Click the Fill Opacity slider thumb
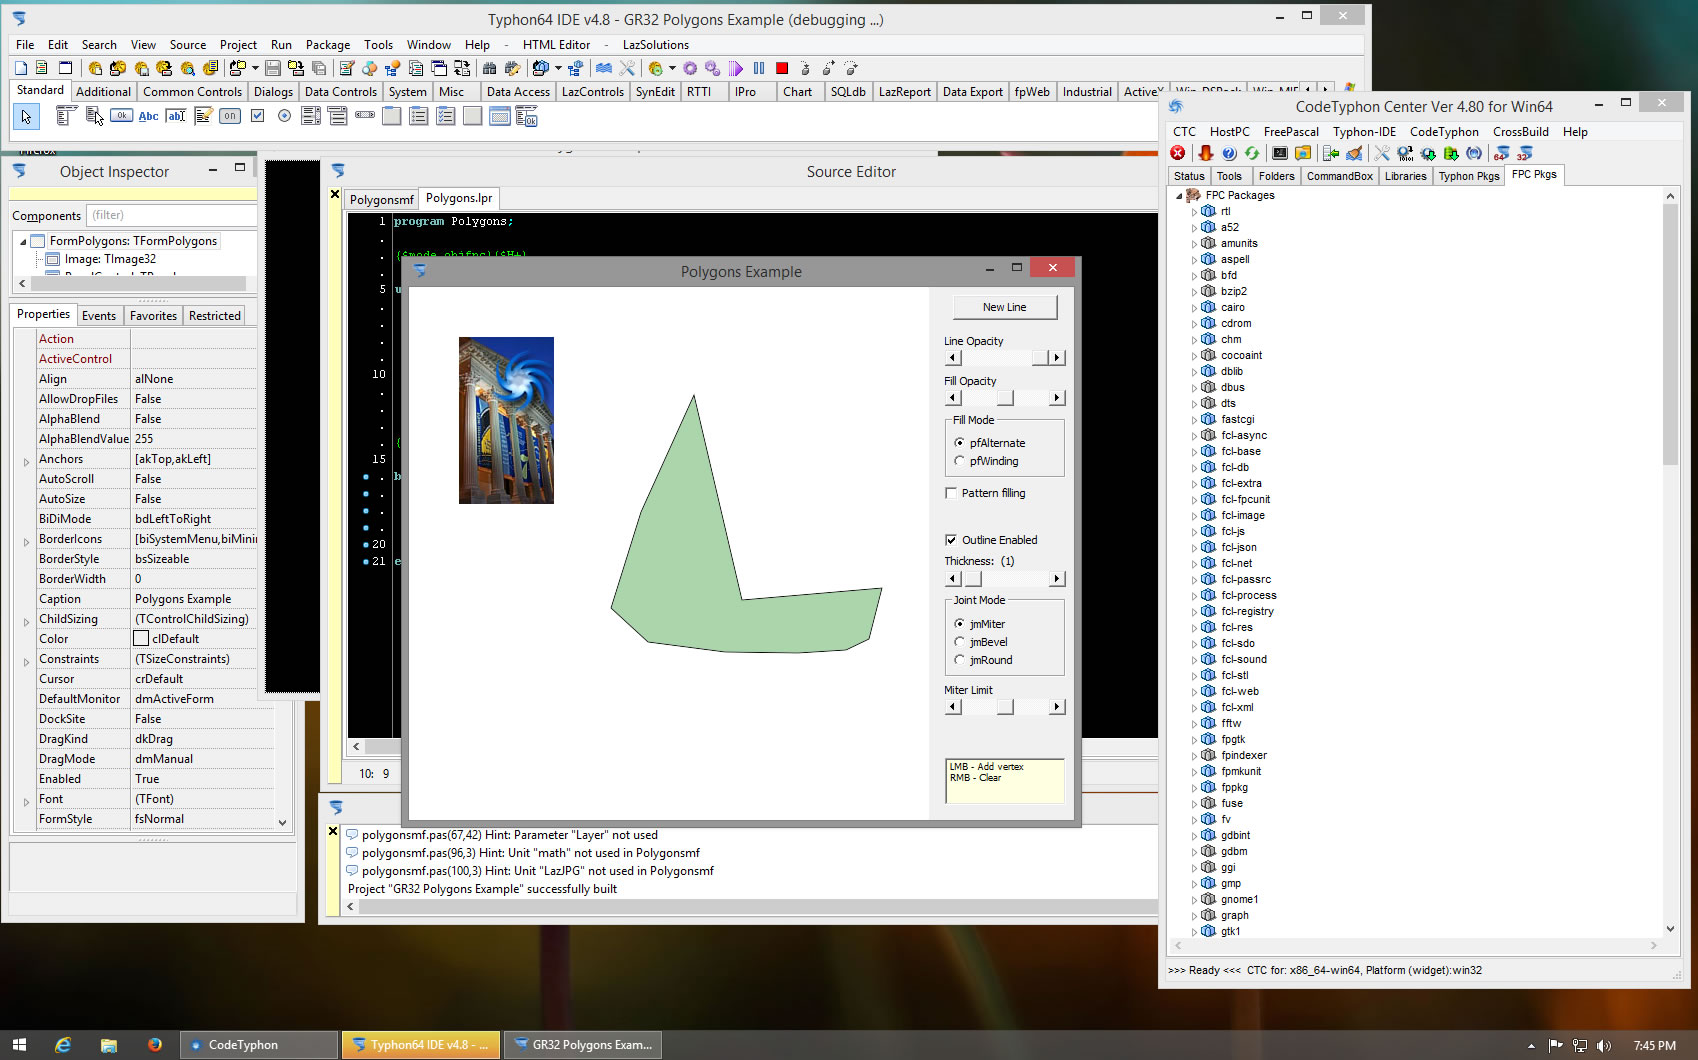Image resolution: width=1698 pixels, height=1060 pixels. [1005, 398]
